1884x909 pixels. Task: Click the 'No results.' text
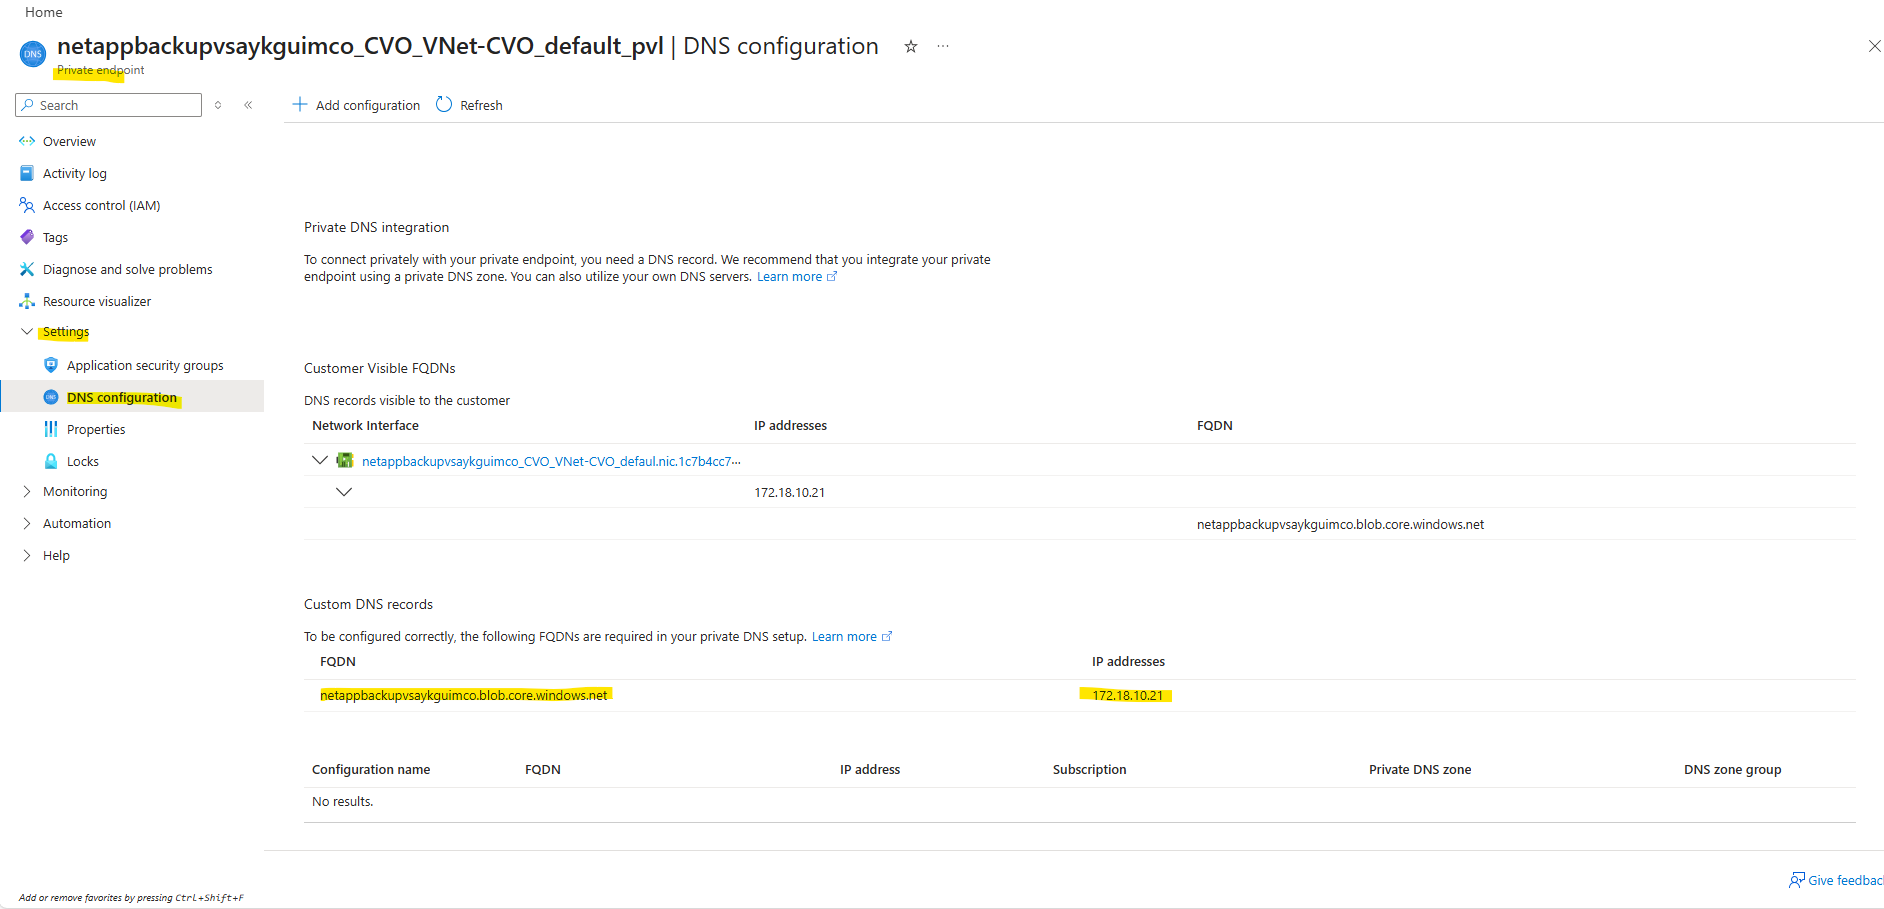coord(342,801)
